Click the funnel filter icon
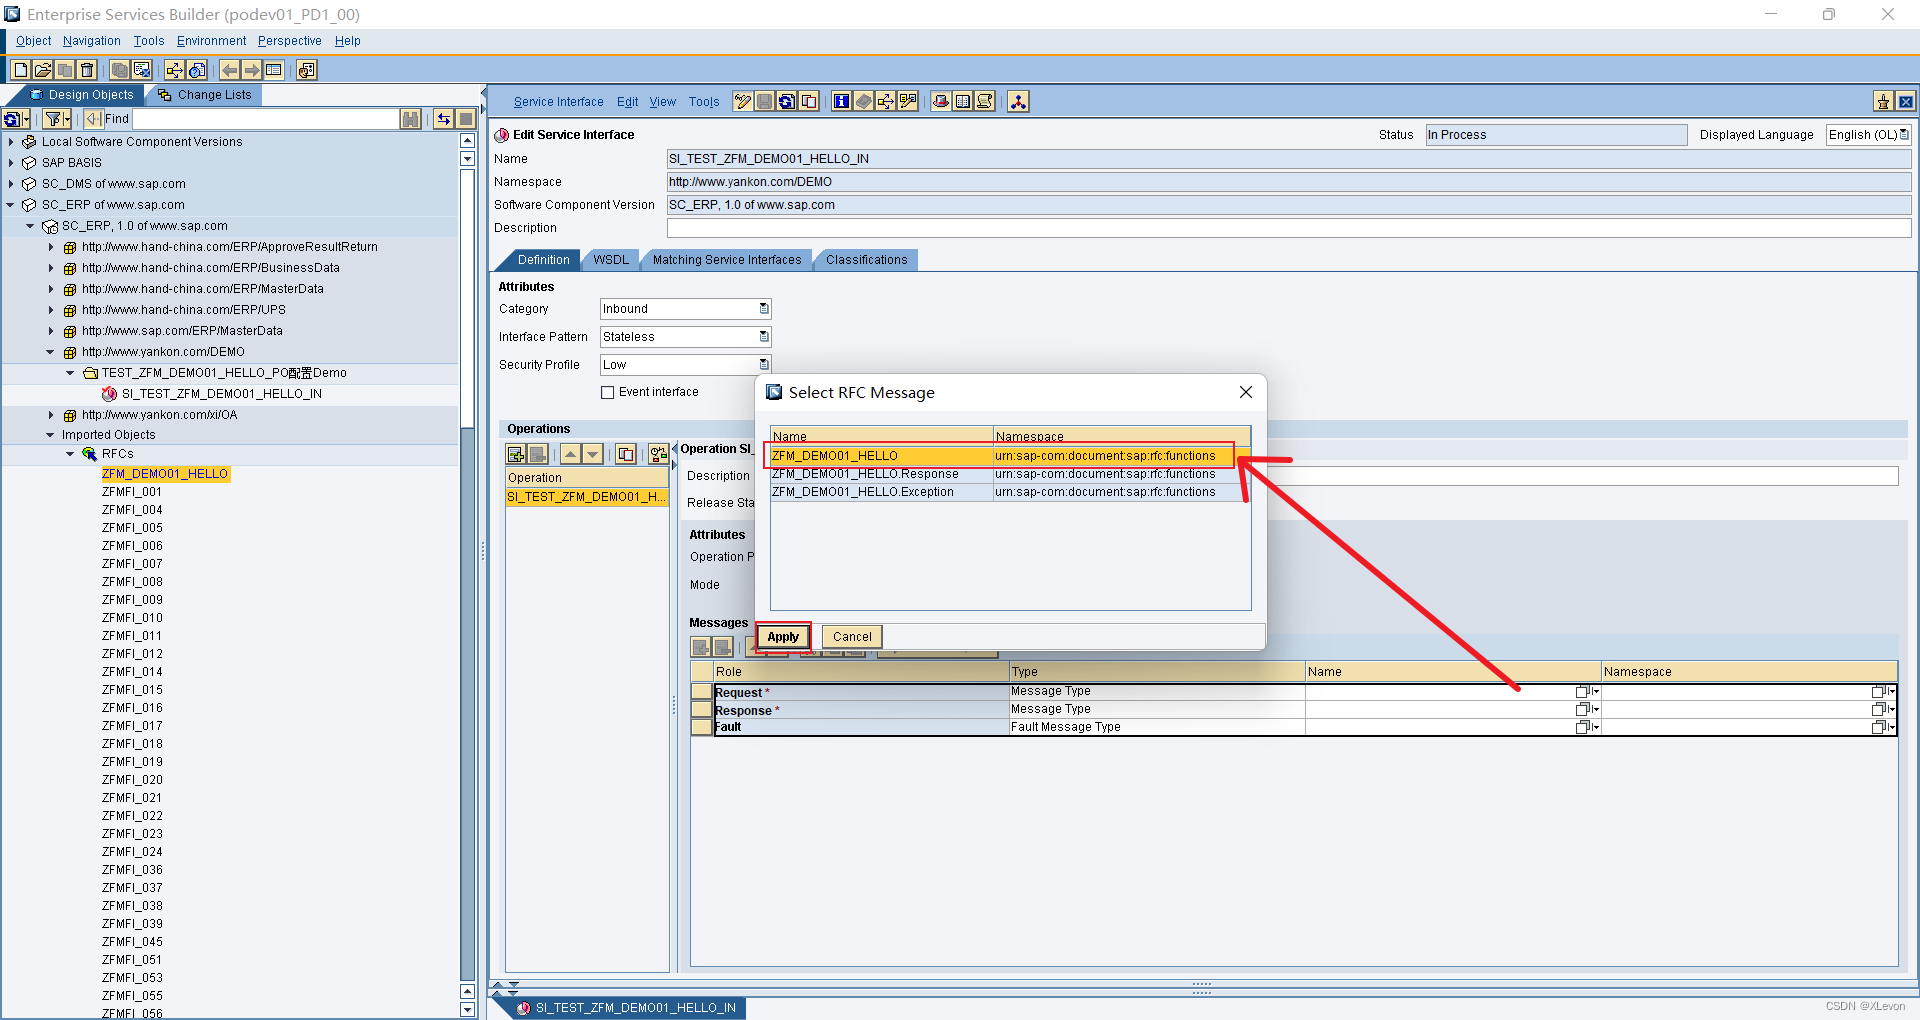This screenshot has height=1020, width=1920. pos(56,119)
